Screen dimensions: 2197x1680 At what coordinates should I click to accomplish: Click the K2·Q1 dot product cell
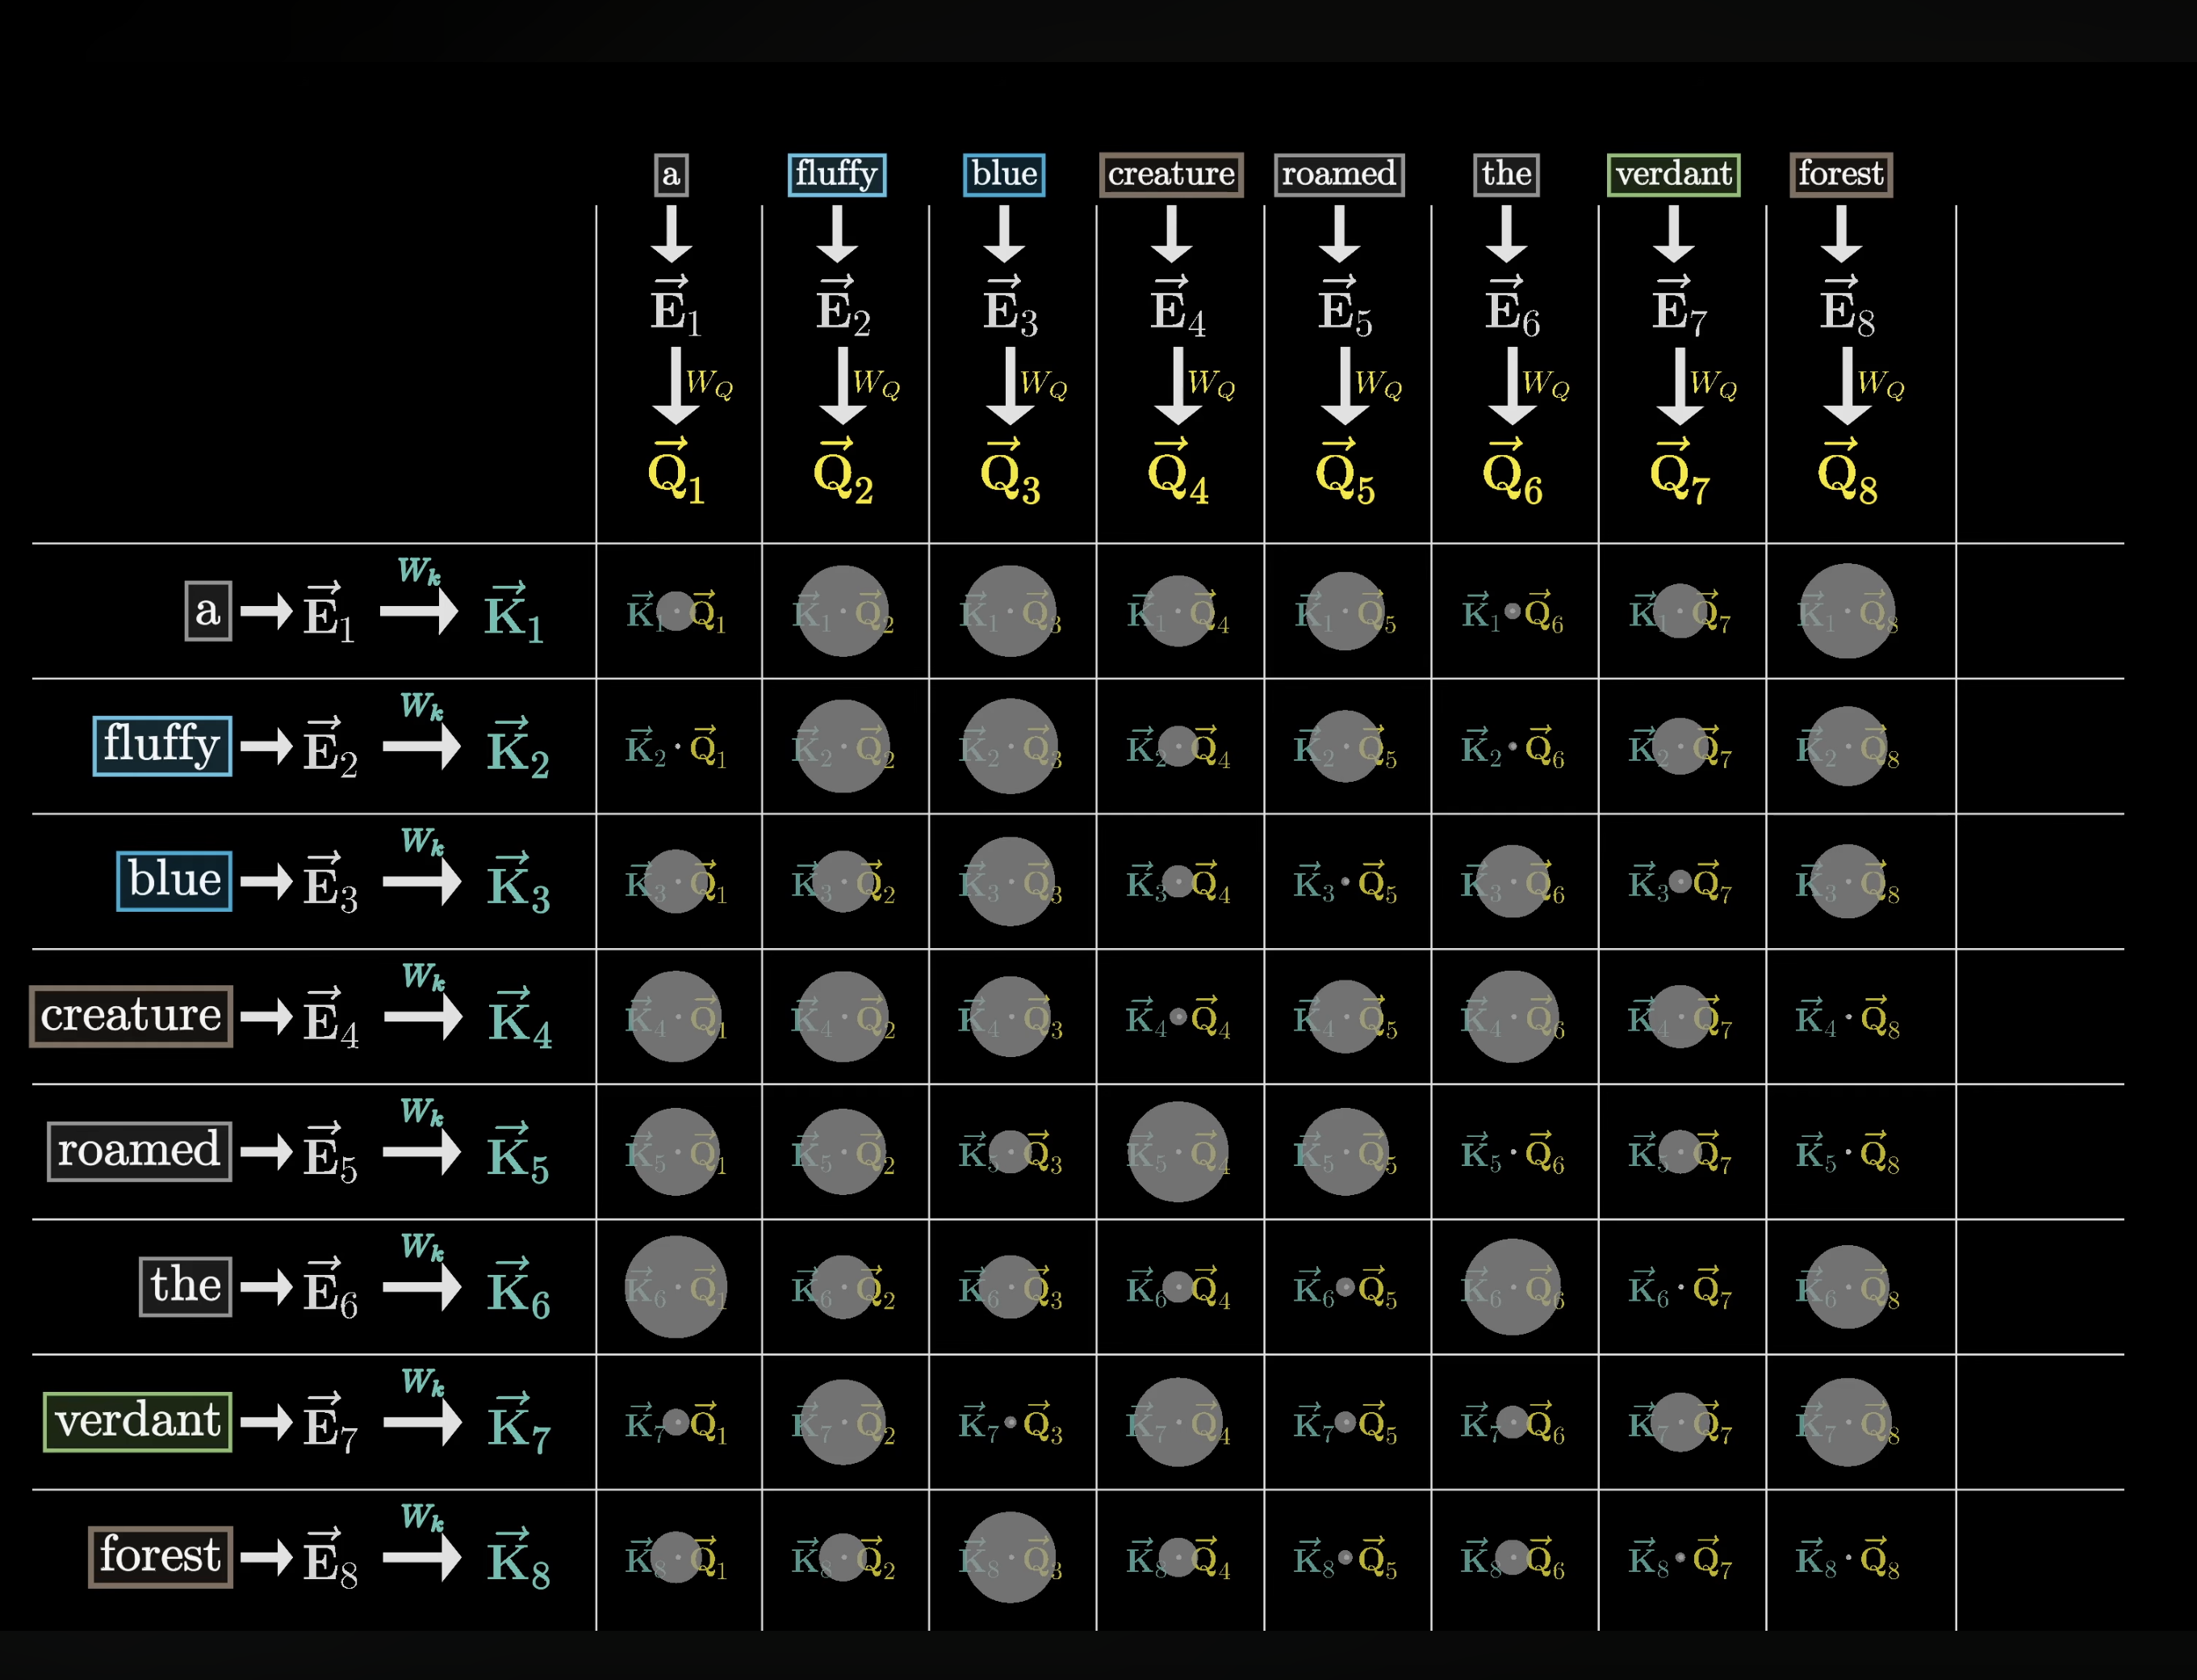pos(676,746)
